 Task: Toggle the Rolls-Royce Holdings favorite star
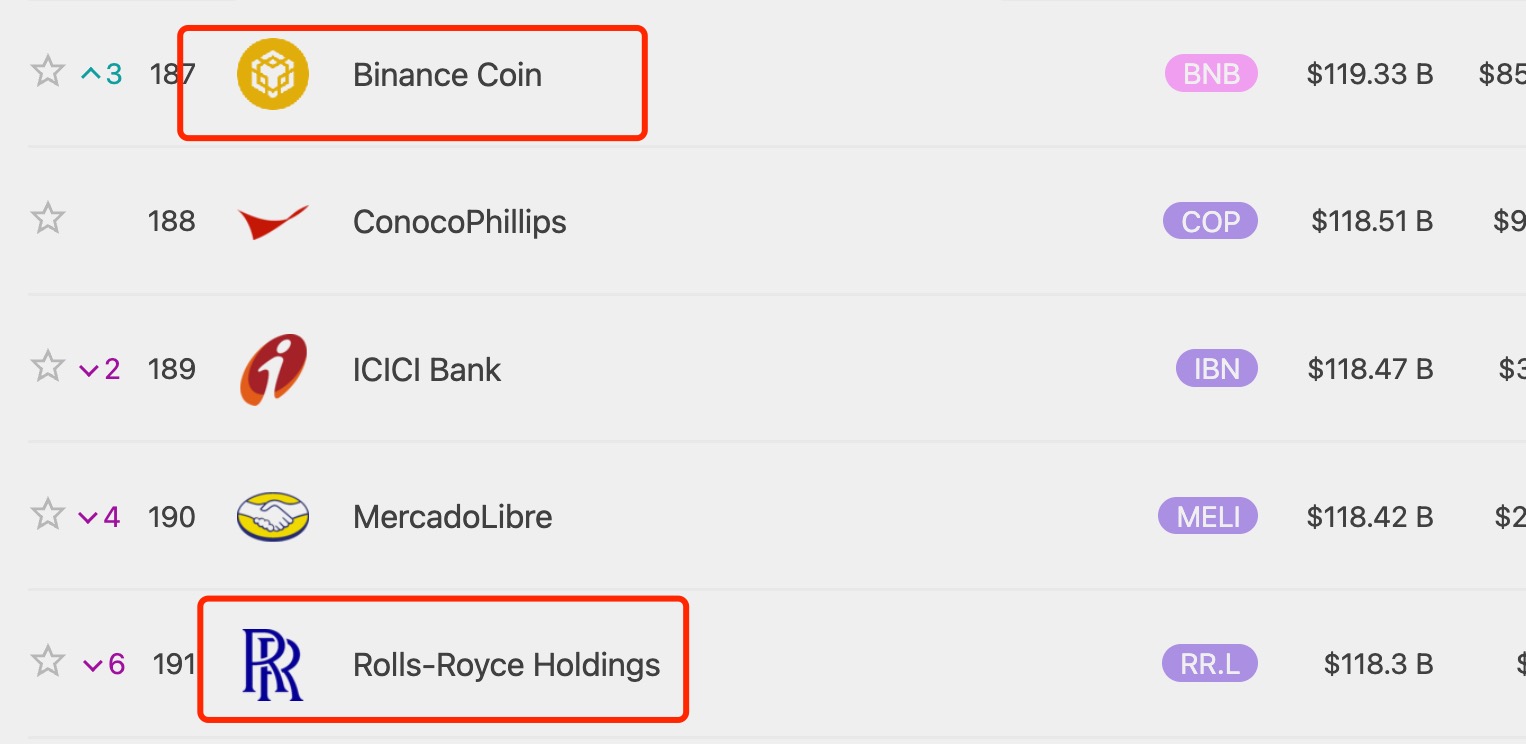click(x=47, y=661)
